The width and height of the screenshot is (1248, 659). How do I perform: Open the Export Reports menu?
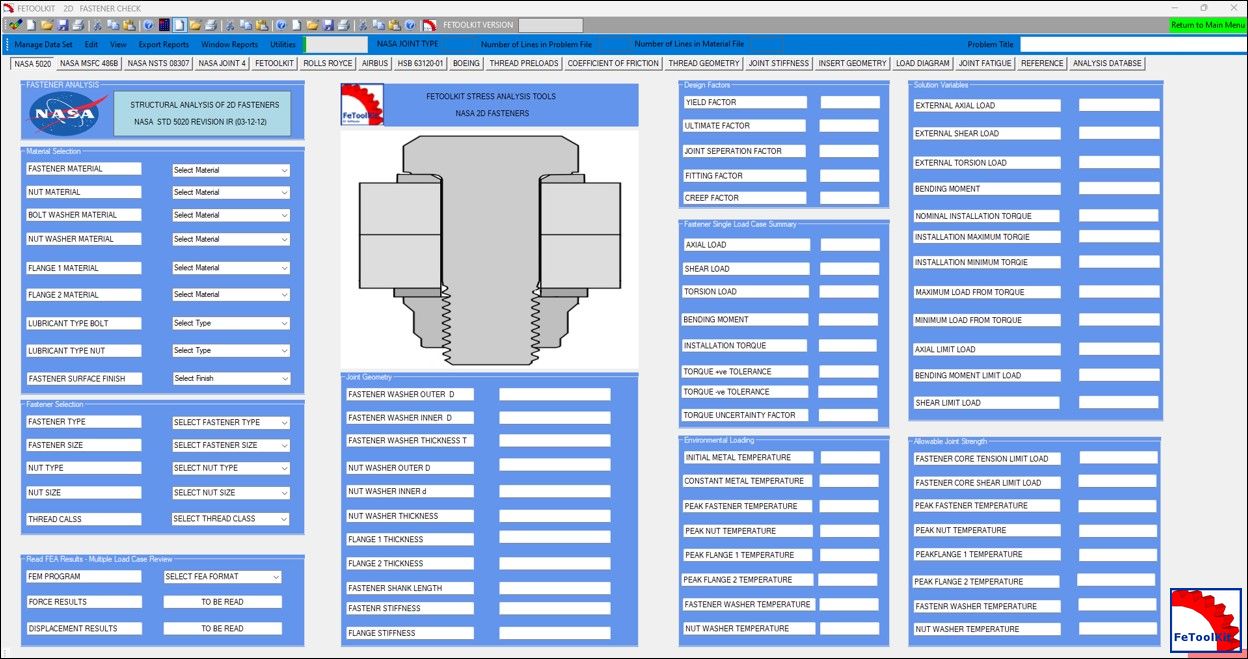[163, 44]
